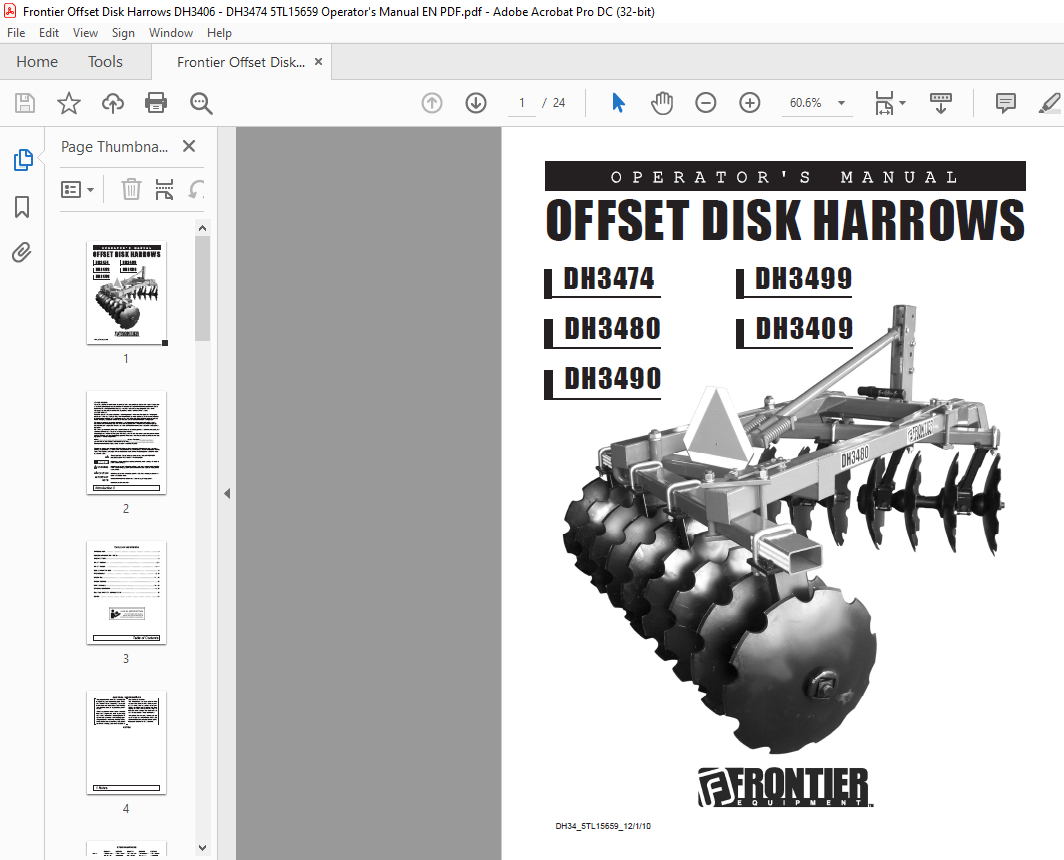
Task: Open the thumbnail options dropdown menu
Action: 77,189
